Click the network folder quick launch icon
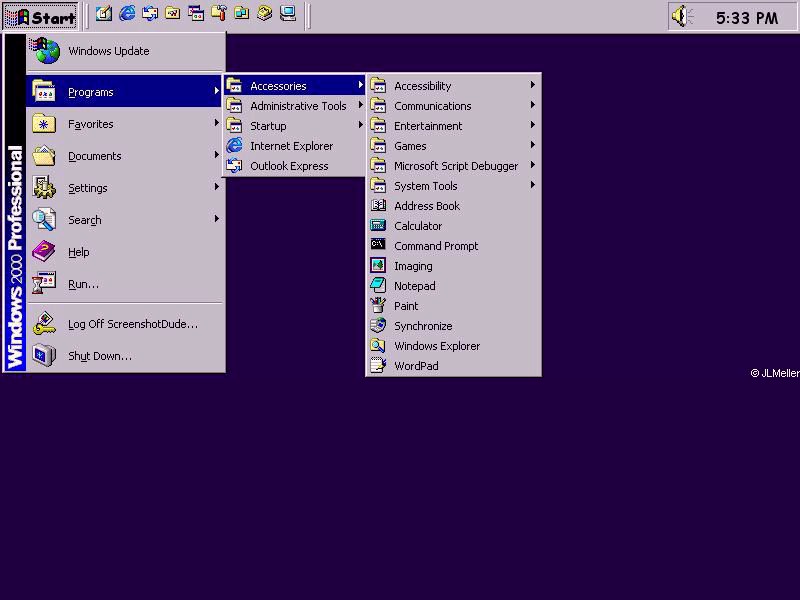This screenshot has height=600, width=800. pos(241,14)
